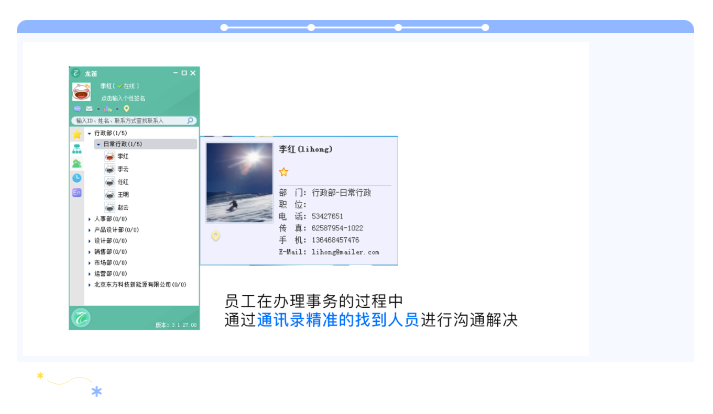Collapse the 行政部 department node
713x414 pixels.
[89, 133]
